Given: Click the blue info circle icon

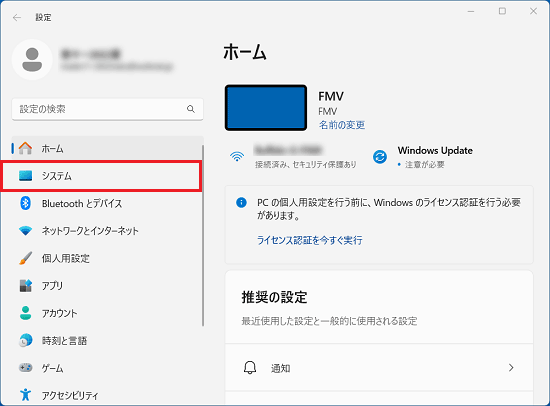Looking at the screenshot, I should click(x=241, y=202).
